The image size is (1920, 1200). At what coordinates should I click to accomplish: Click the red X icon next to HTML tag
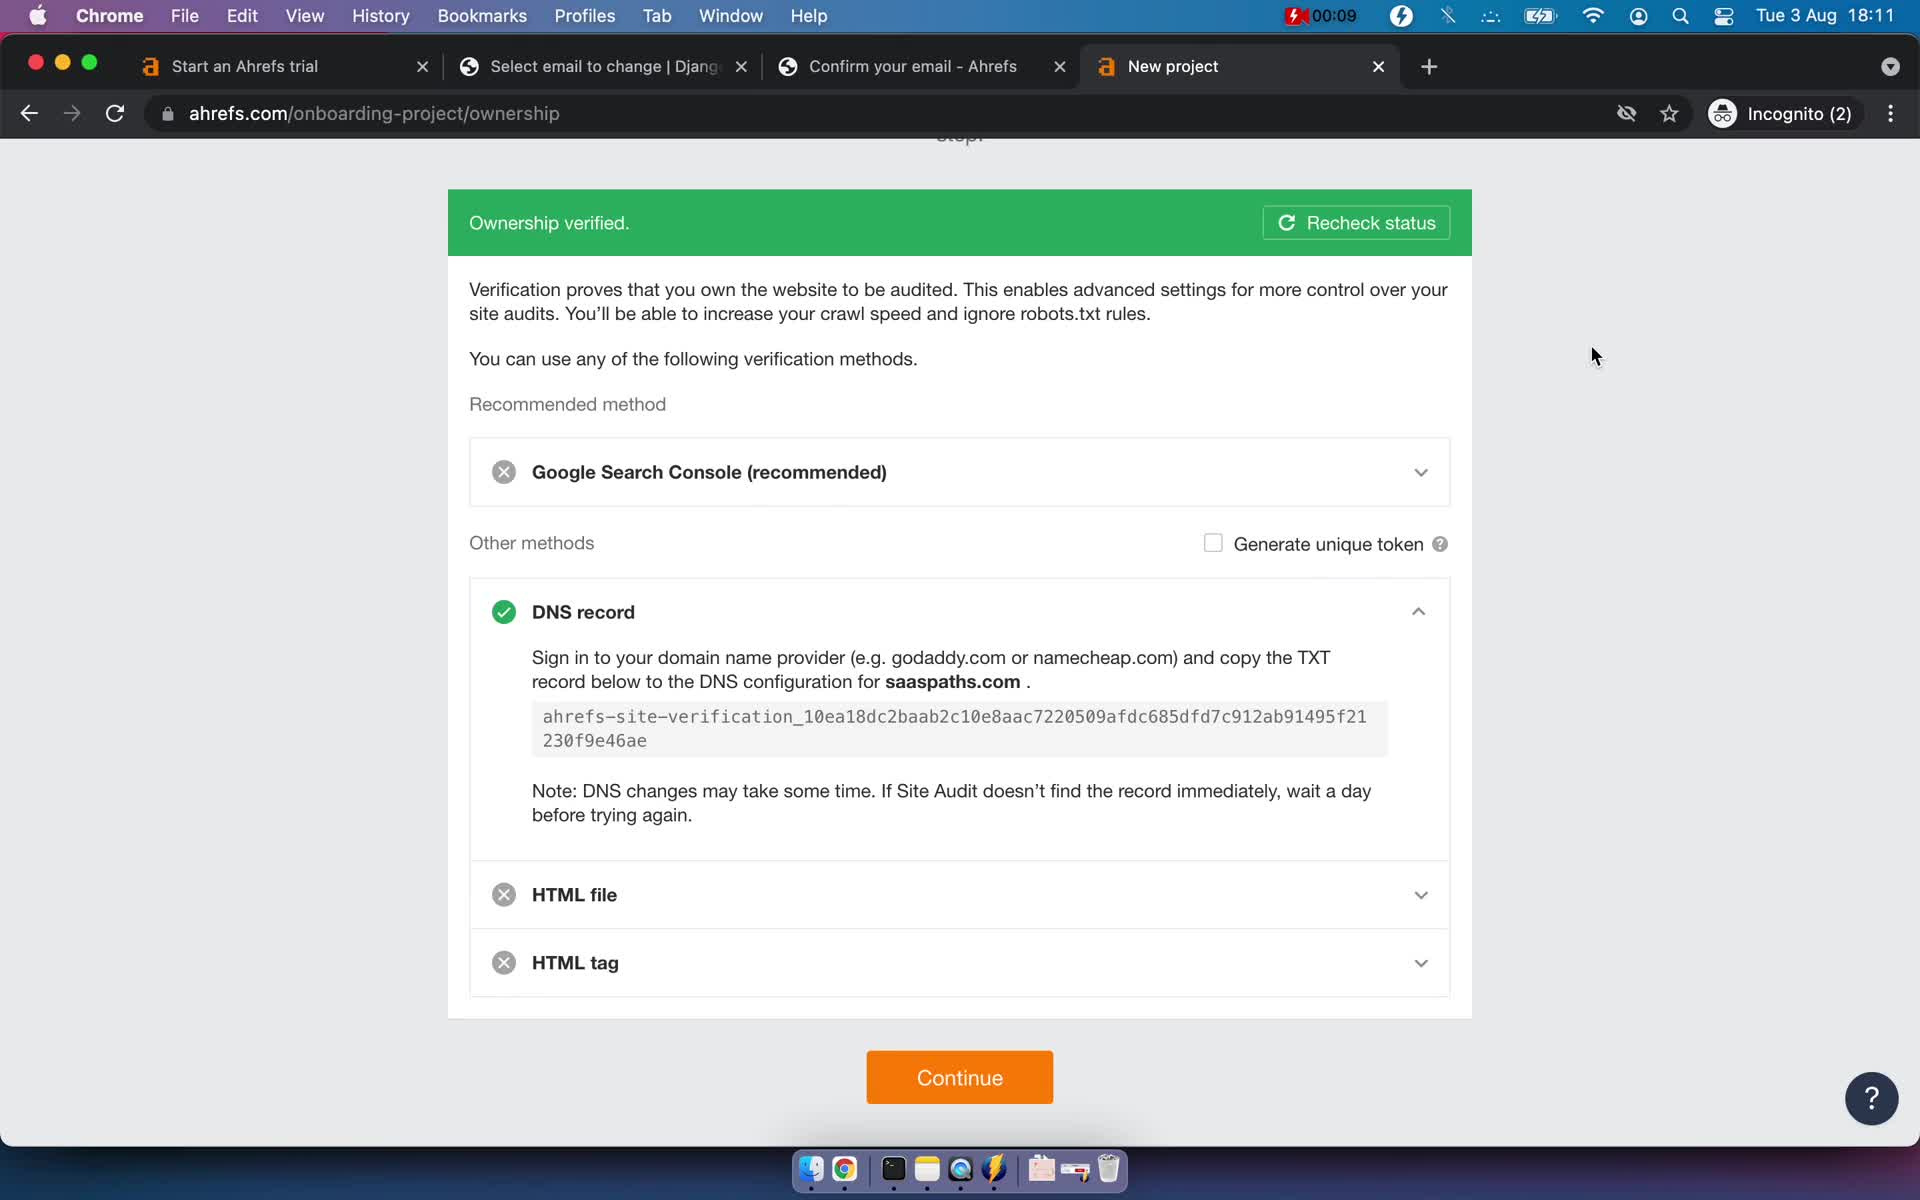505,964
